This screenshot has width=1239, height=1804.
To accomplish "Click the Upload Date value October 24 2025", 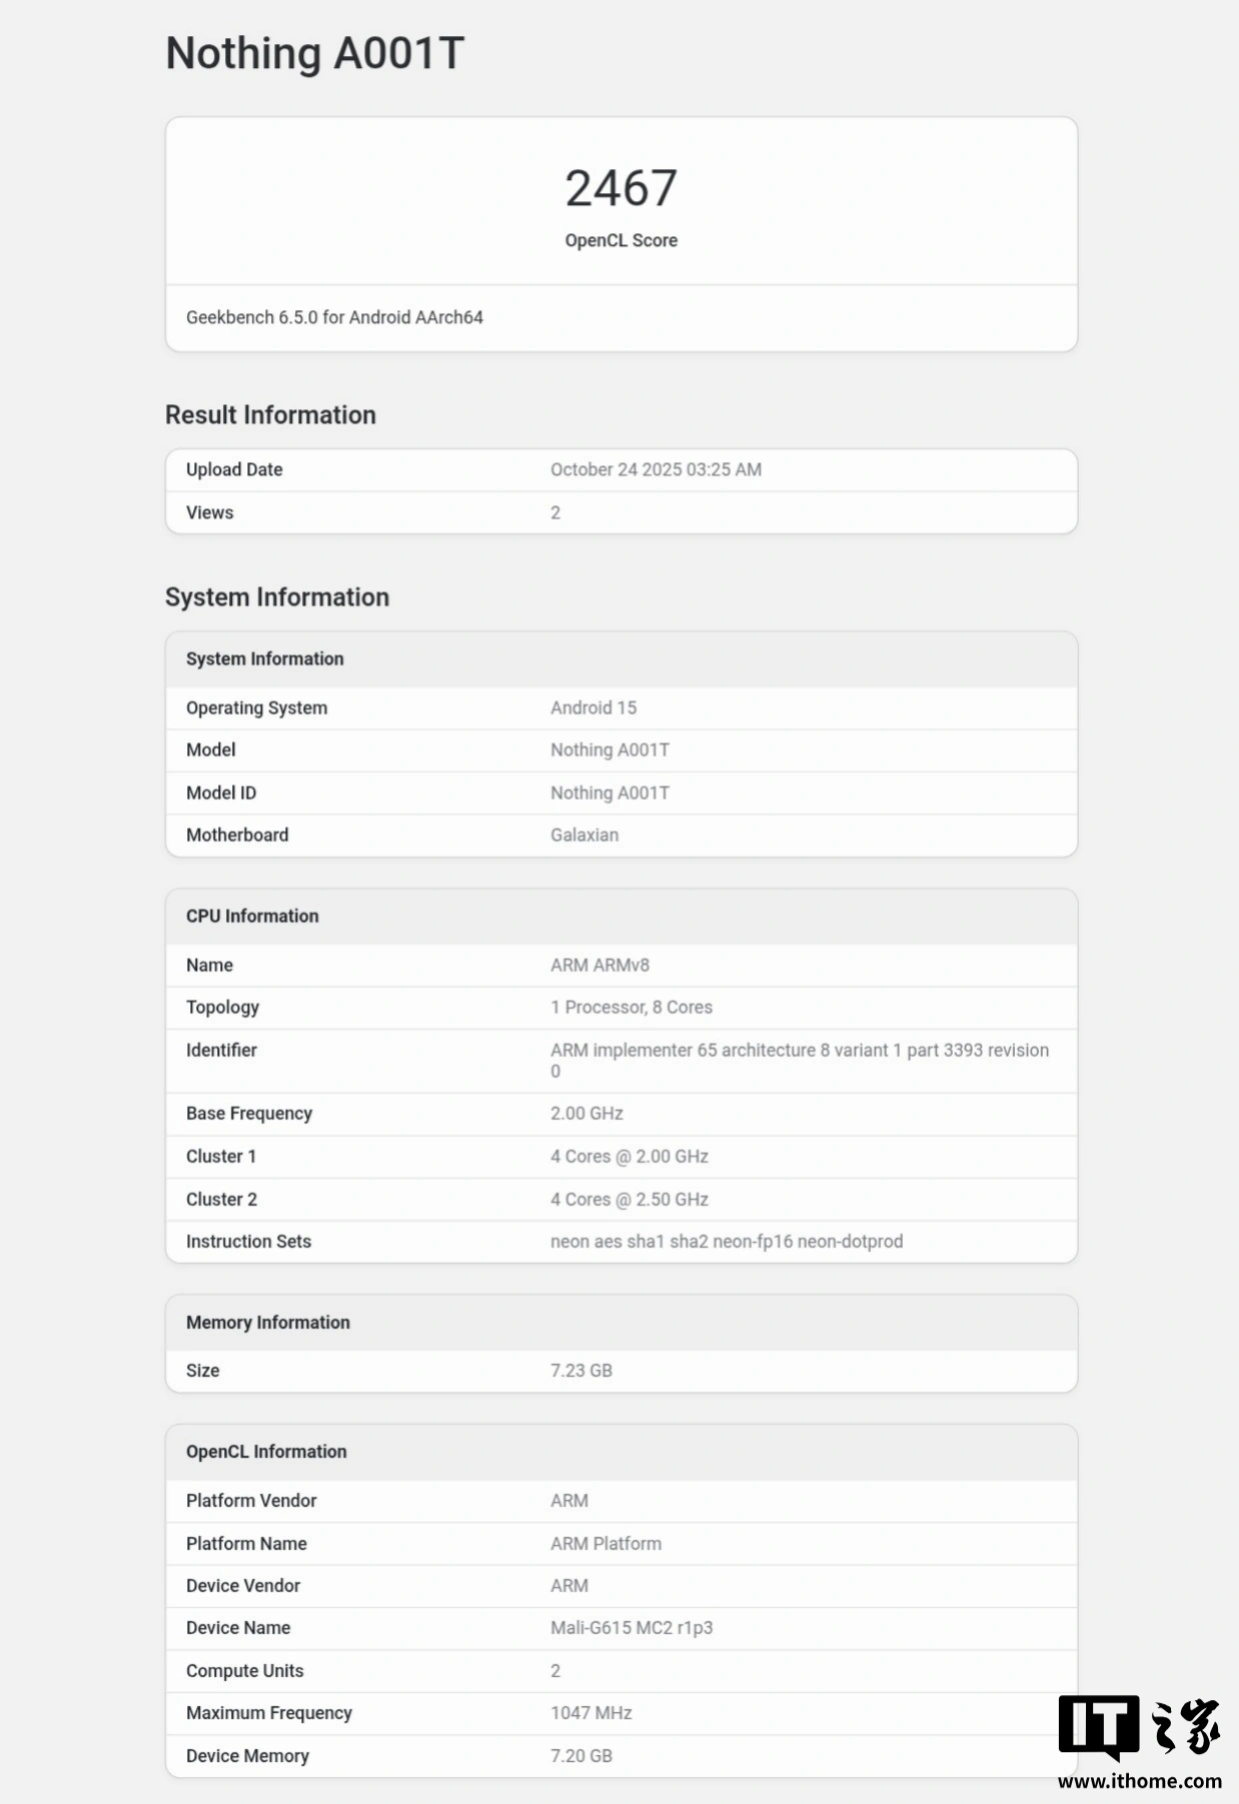I will 655,469.
